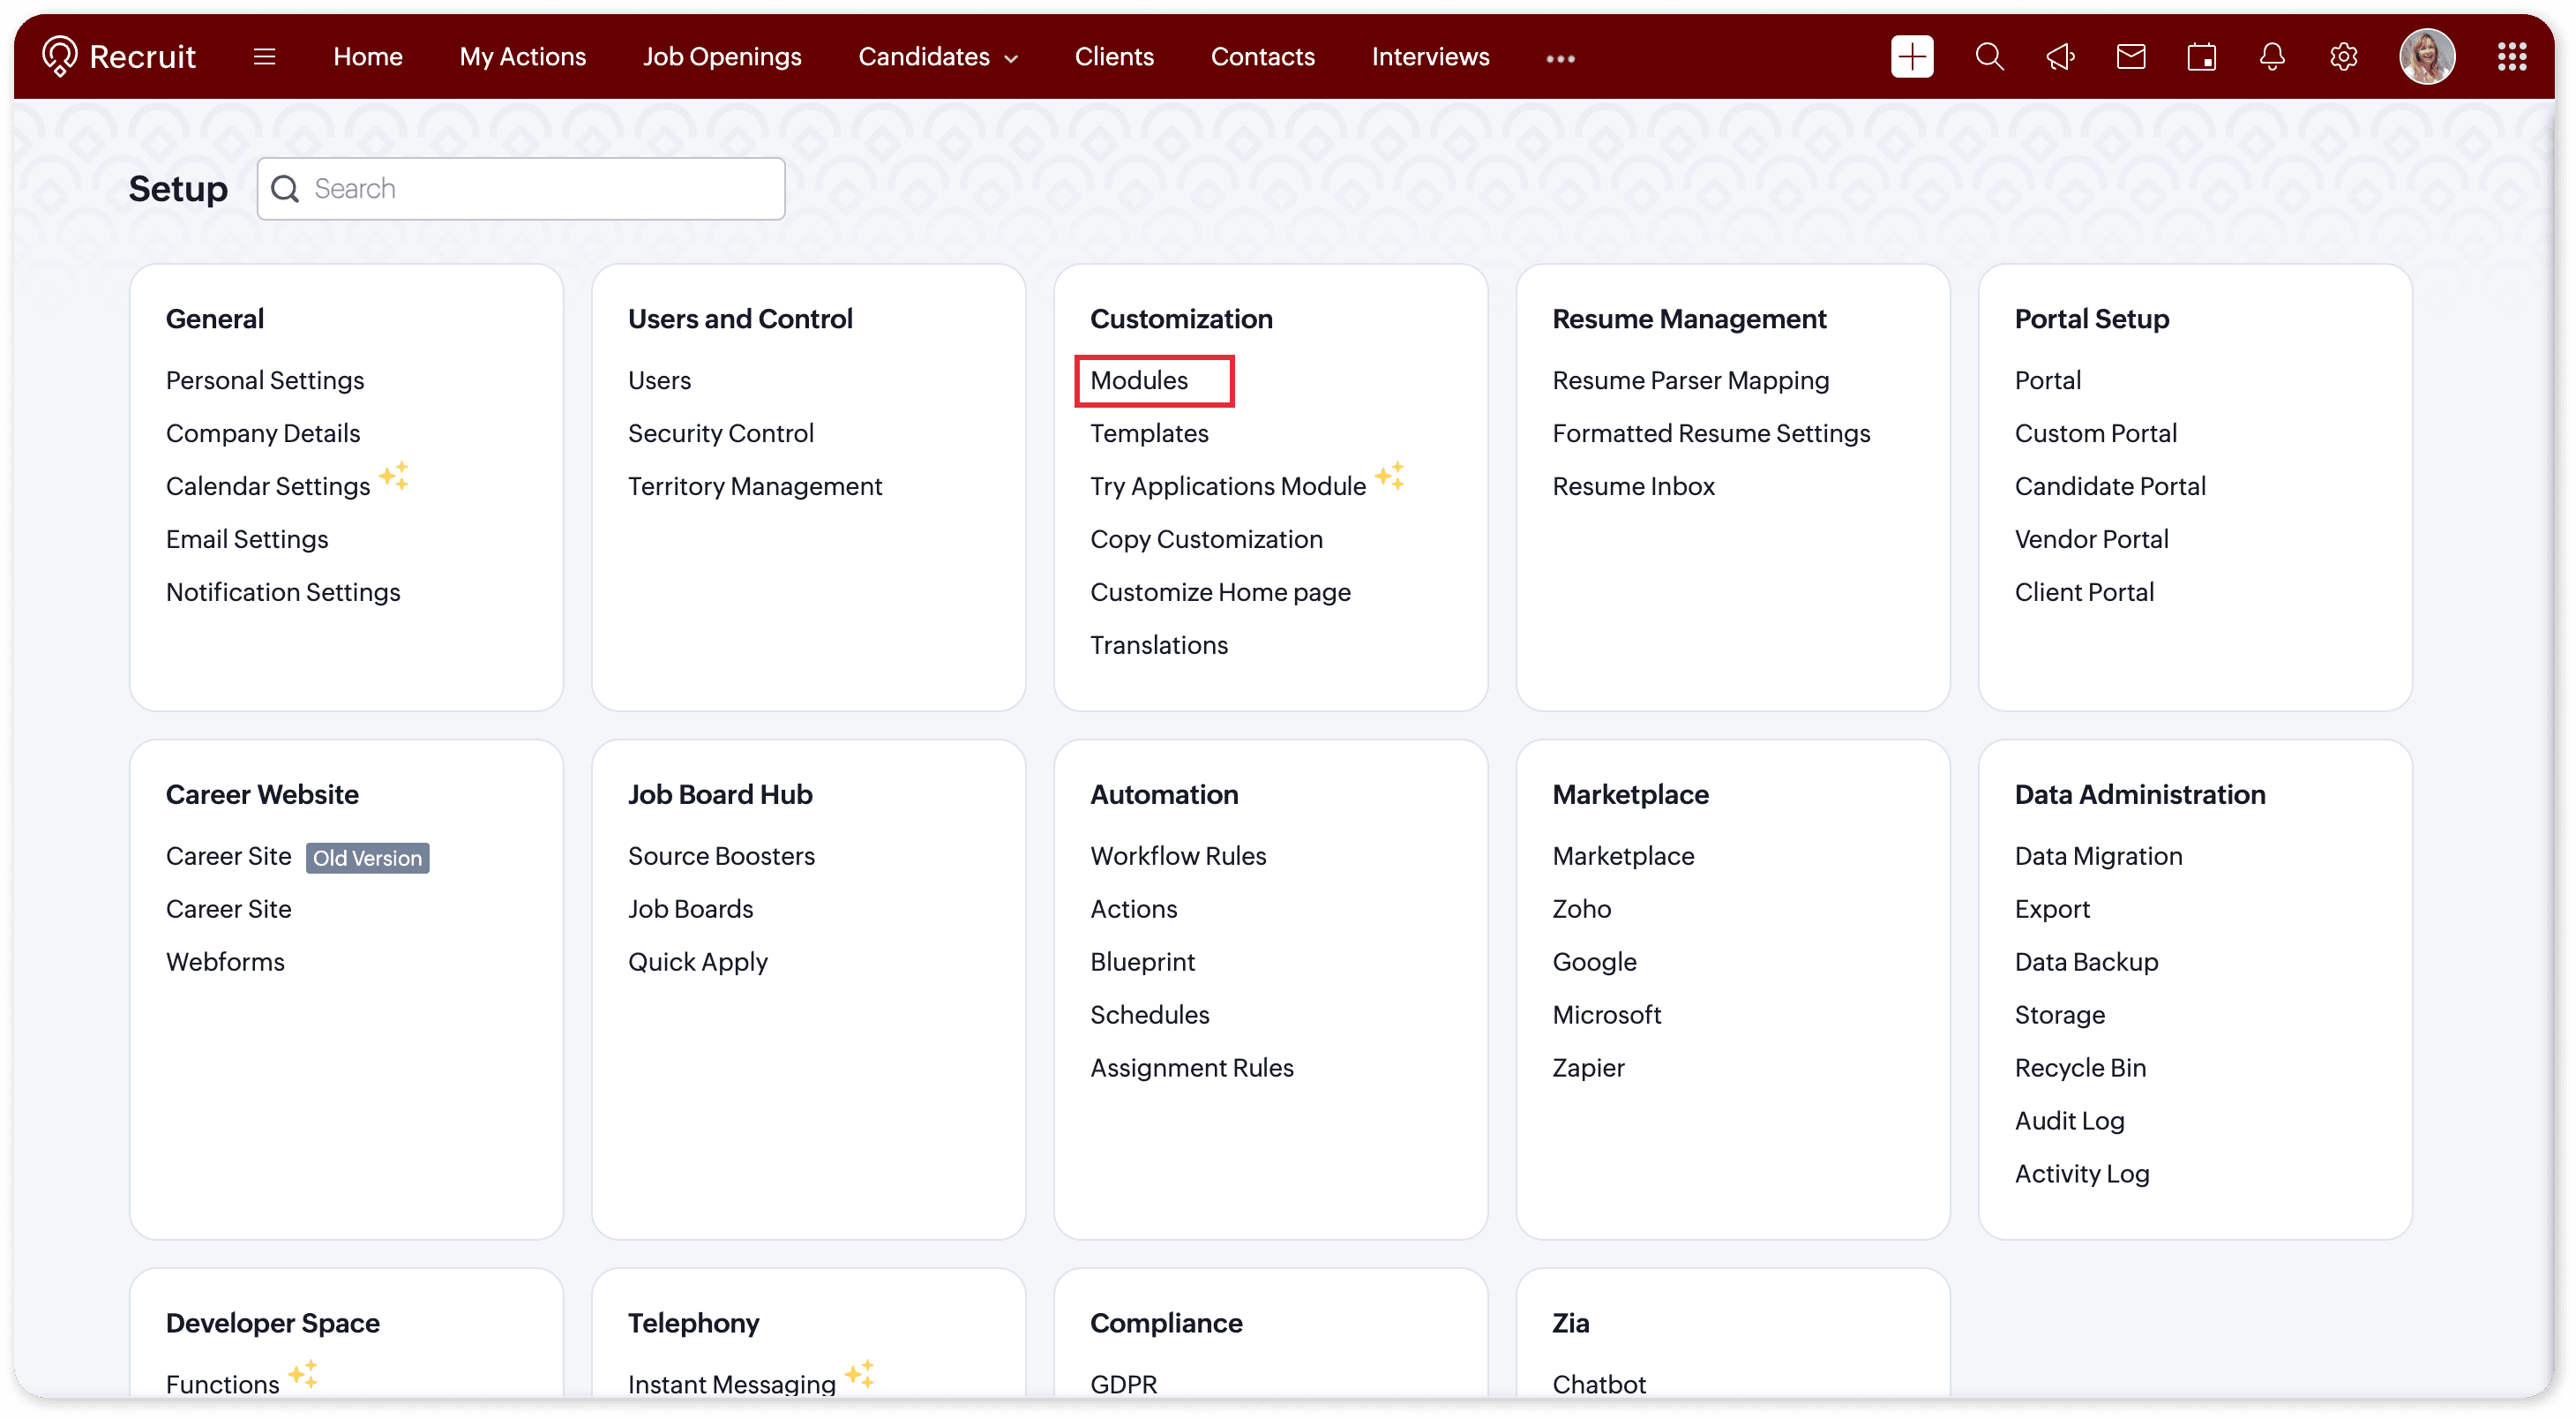Open Resume Parser Mapping link
The image size is (2576, 1419).
click(x=1690, y=380)
